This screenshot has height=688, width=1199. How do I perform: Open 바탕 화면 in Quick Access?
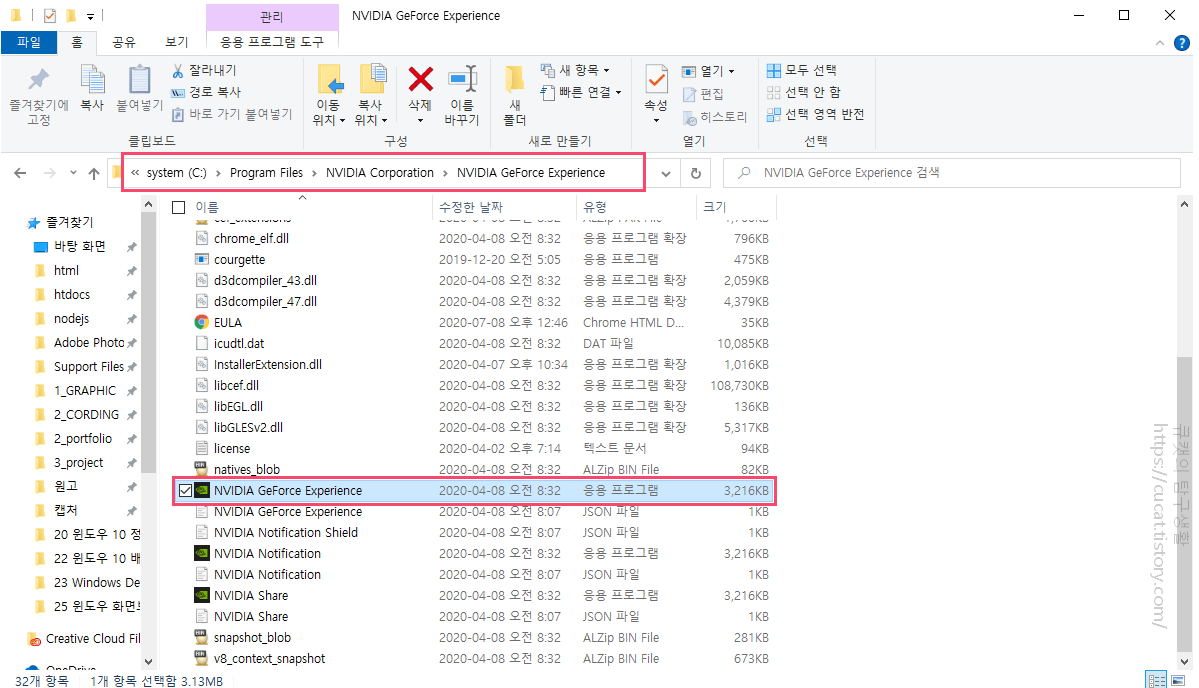[x=80, y=246]
